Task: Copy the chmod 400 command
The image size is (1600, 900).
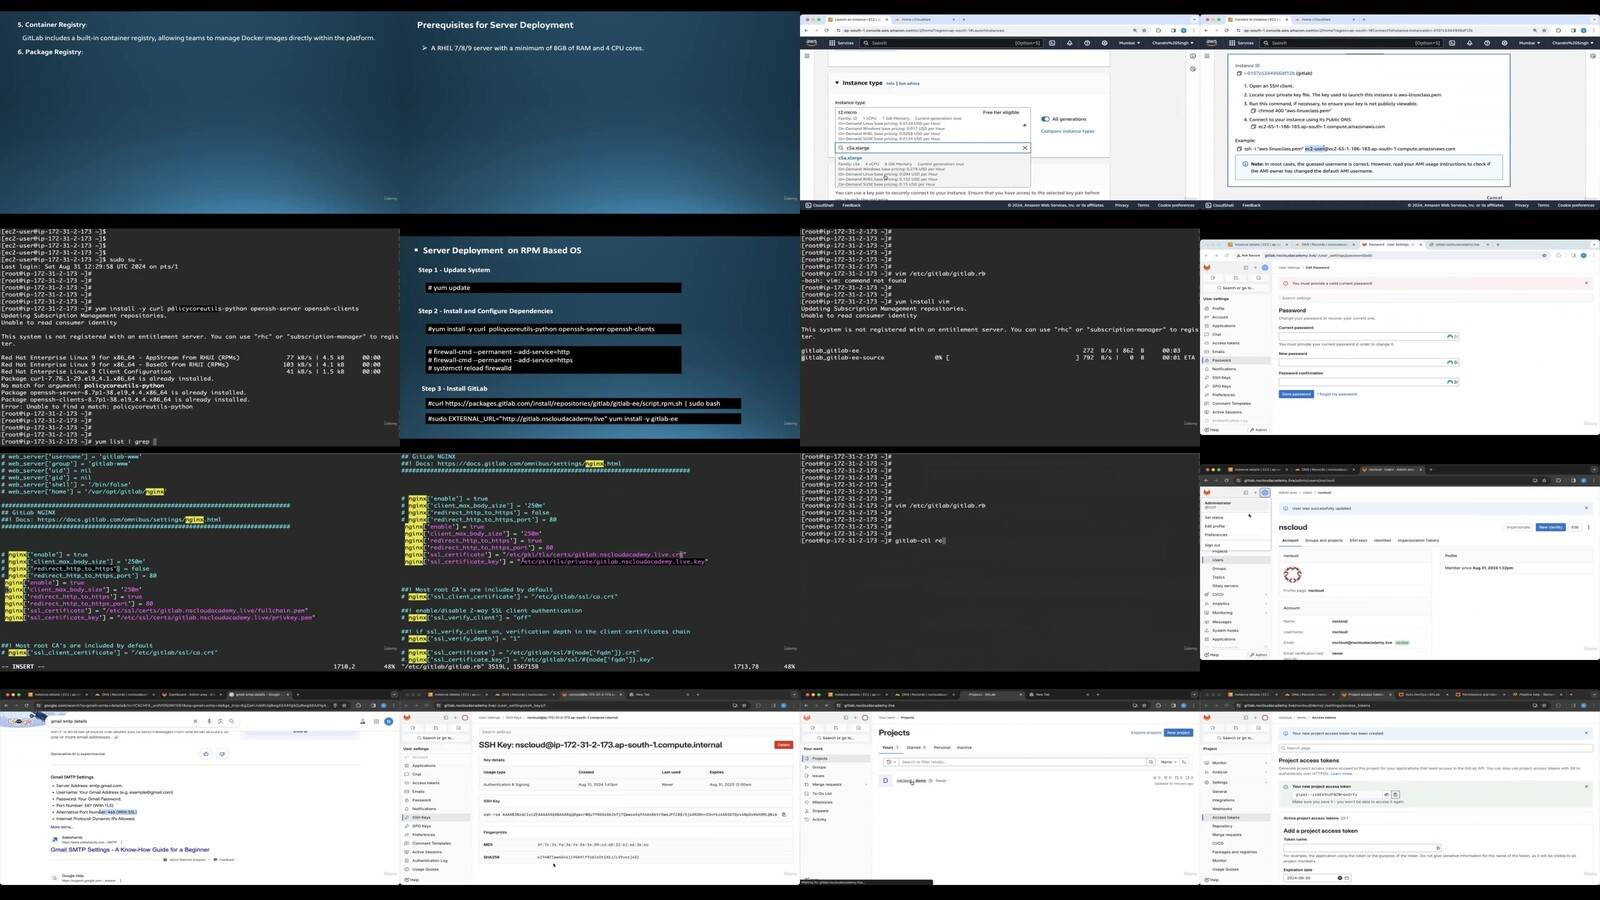Action: coord(1253,111)
